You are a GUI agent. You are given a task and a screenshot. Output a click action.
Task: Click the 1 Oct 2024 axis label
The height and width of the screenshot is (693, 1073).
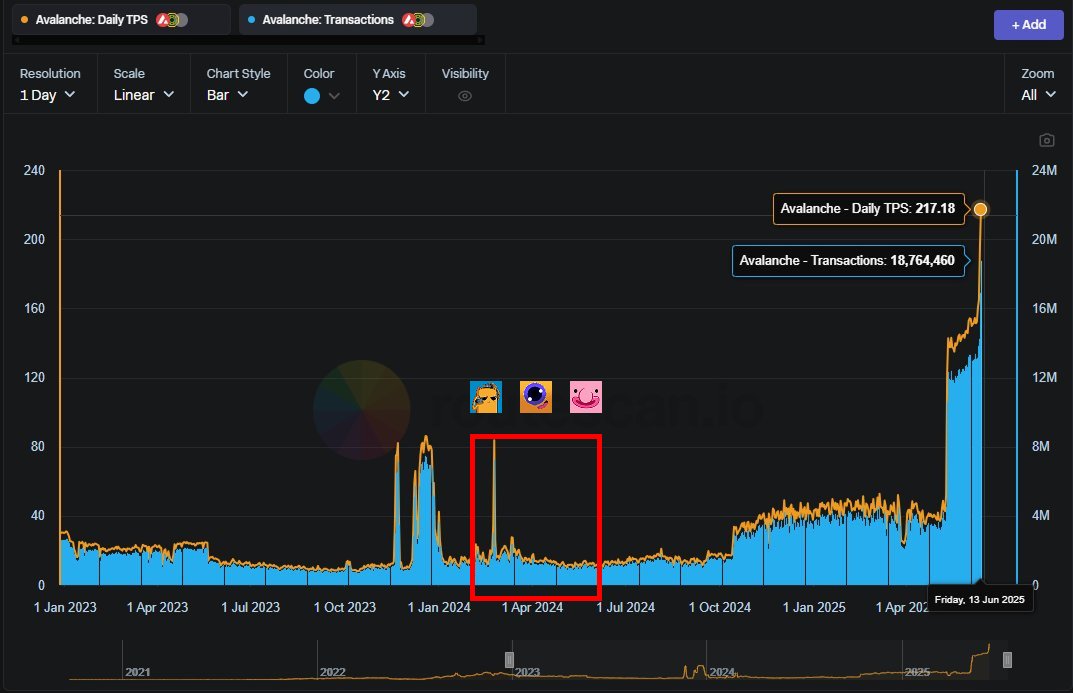720,607
